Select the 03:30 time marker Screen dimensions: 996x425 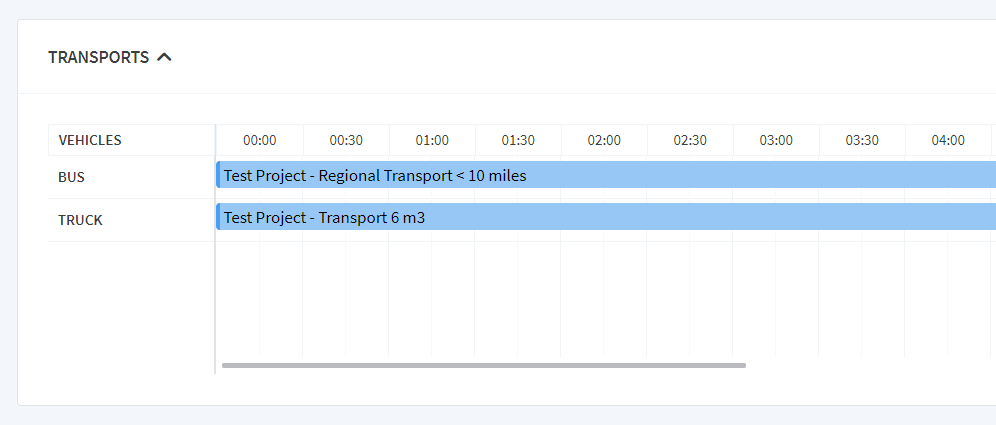[x=862, y=140]
